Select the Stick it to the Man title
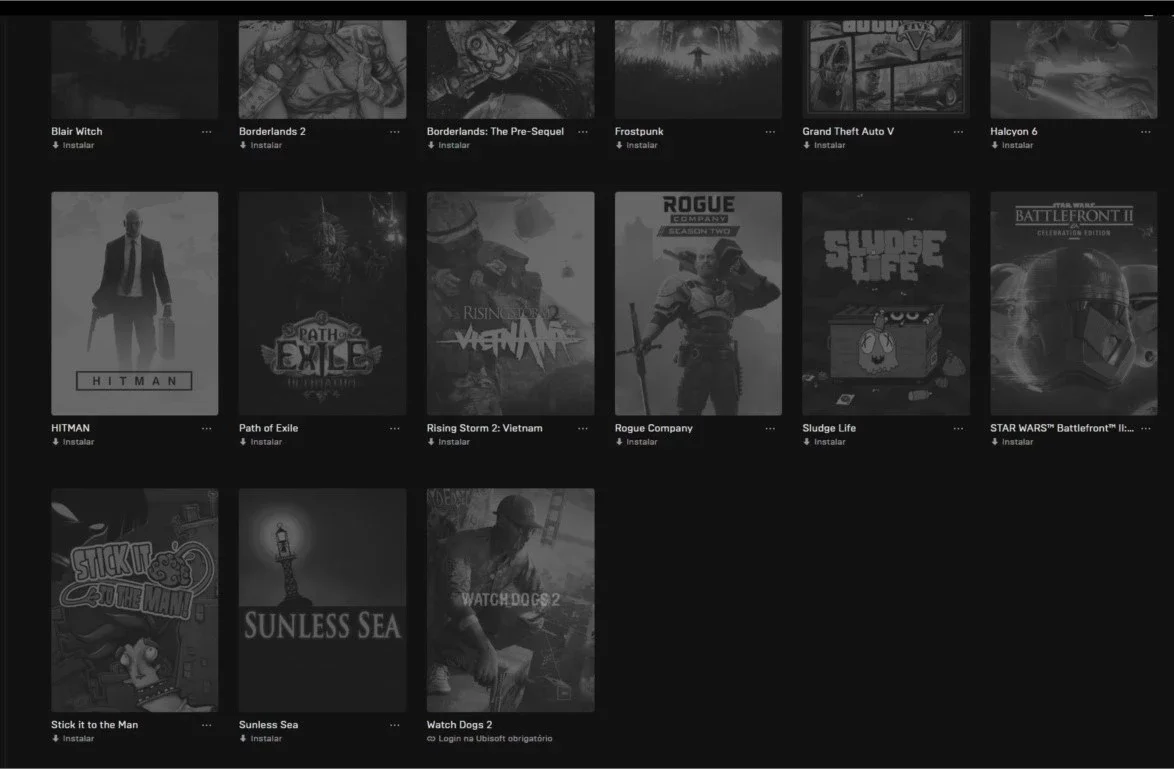Screen dimensions: 1174x769 [x=94, y=725]
